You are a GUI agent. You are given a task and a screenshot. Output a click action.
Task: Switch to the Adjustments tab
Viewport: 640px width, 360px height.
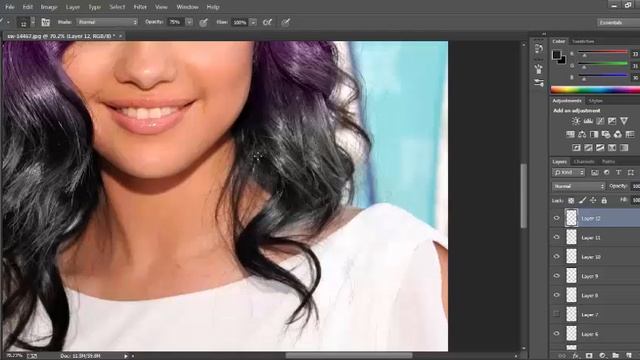pyautogui.click(x=567, y=101)
